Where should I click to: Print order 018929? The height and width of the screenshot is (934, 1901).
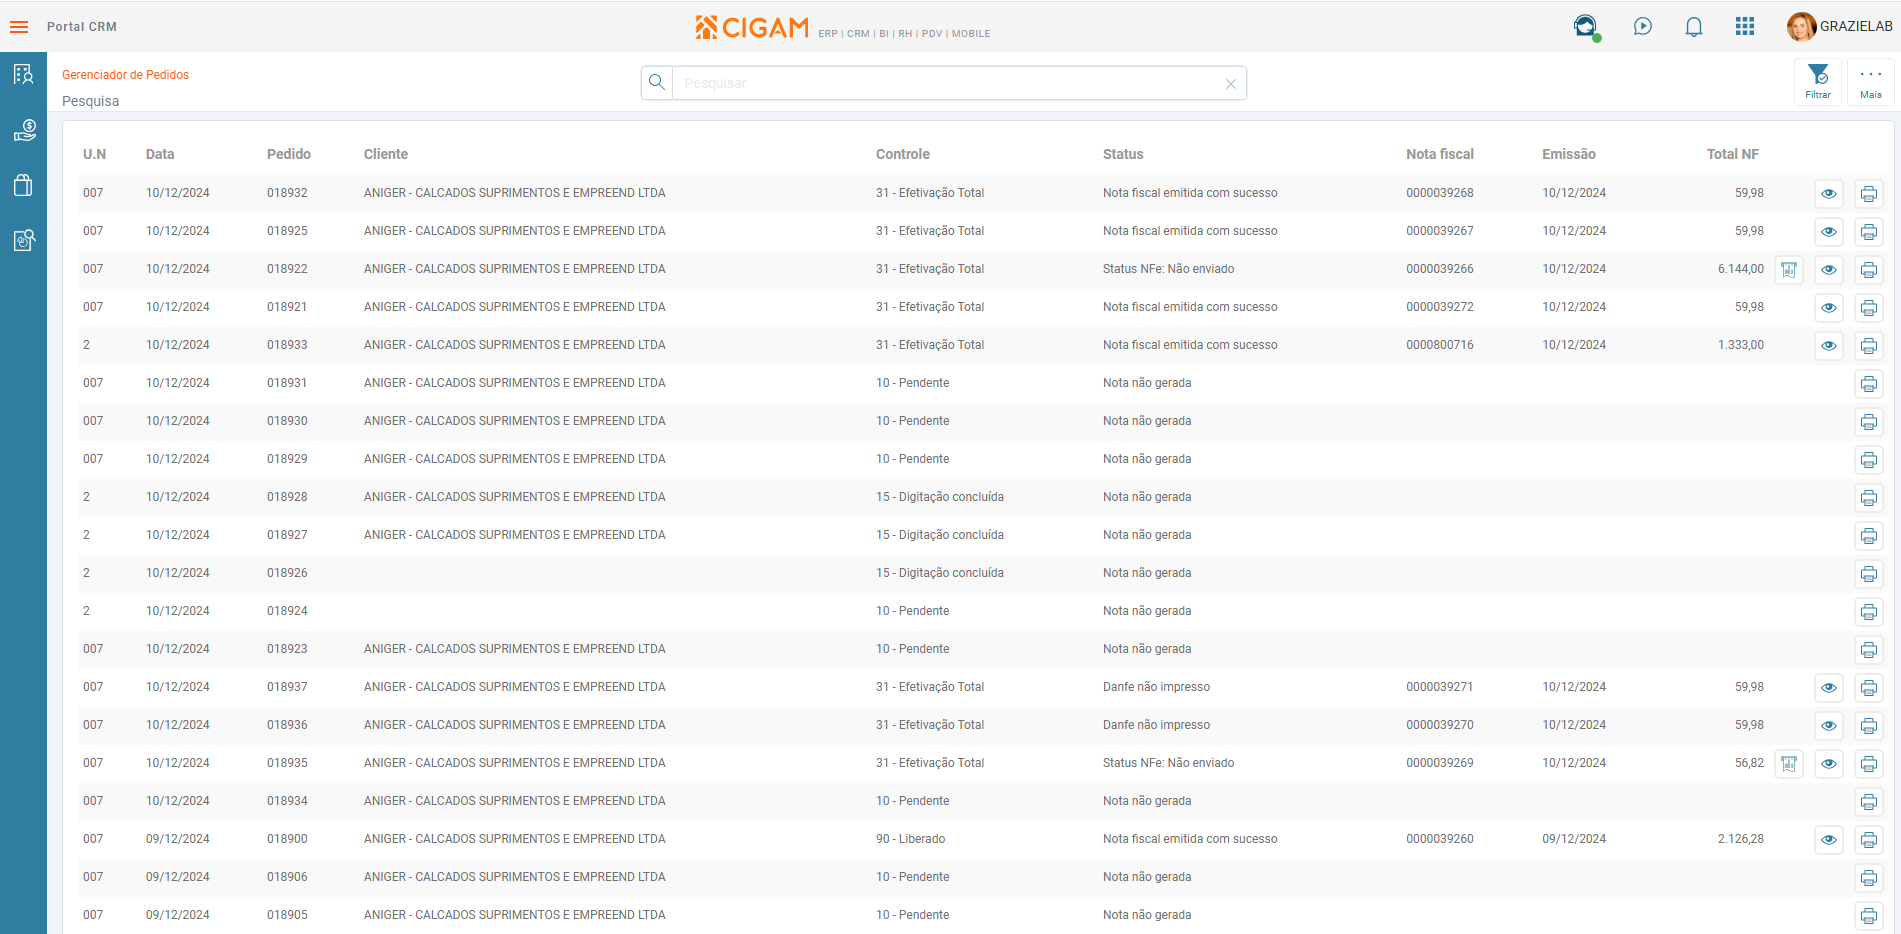tap(1869, 460)
